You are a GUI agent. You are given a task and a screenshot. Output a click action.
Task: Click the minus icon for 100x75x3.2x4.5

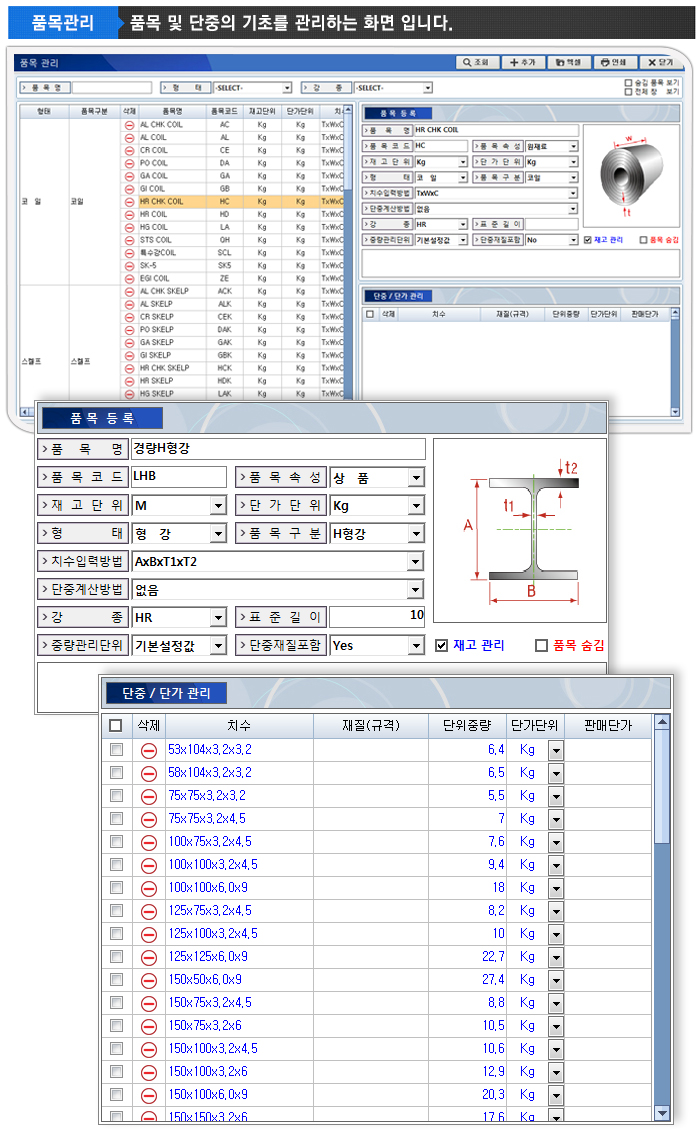coord(149,843)
